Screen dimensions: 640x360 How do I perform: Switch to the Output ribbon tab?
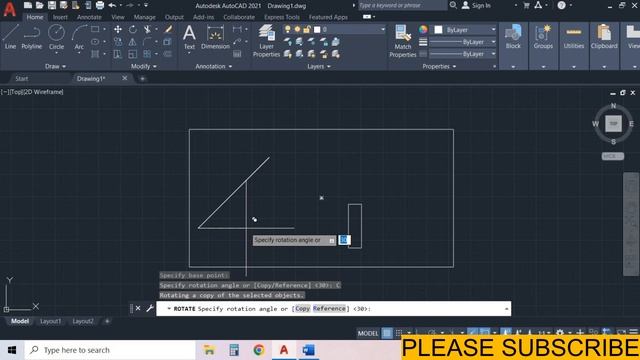[x=174, y=17]
